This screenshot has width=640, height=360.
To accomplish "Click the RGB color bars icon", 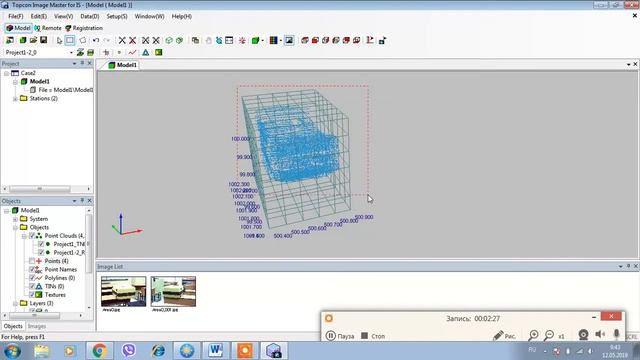I will (x=273, y=40).
